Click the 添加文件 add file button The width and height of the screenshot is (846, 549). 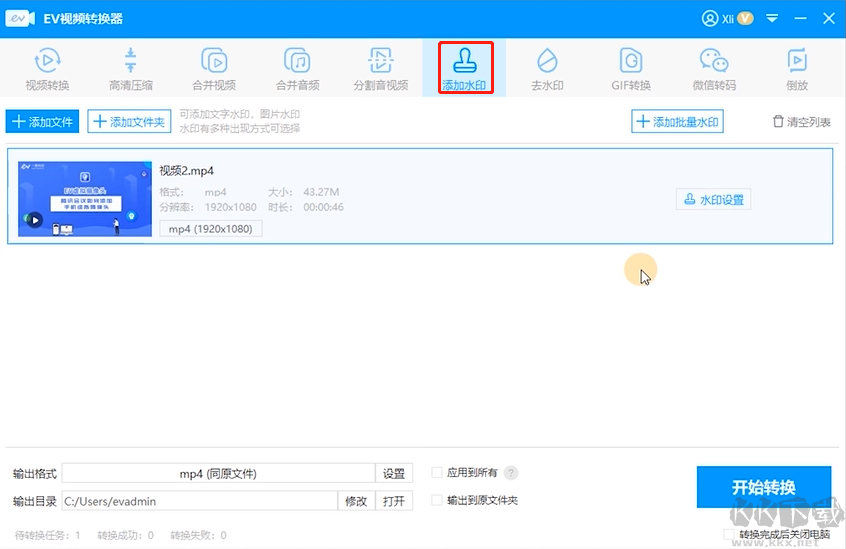[43, 121]
